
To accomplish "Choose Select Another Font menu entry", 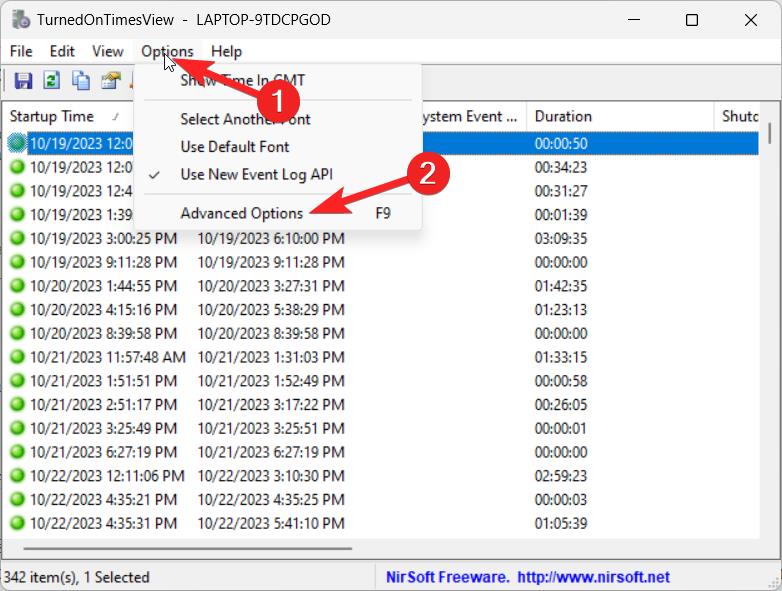I will (x=277, y=119).
